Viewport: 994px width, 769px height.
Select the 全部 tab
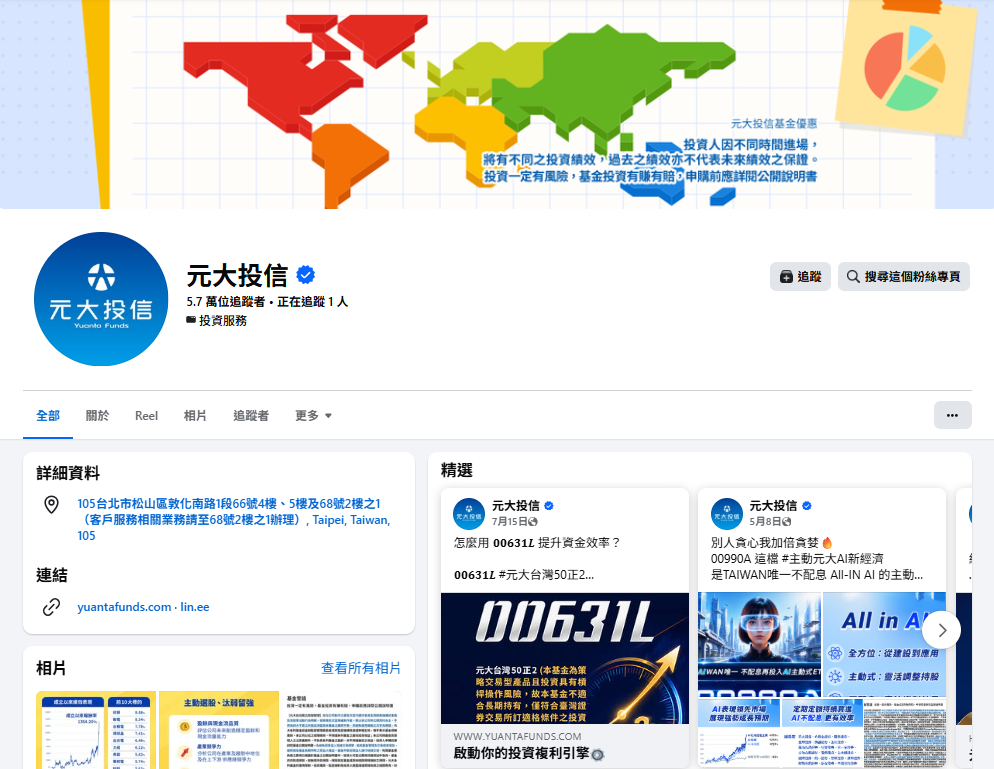[x=48, y=416]
